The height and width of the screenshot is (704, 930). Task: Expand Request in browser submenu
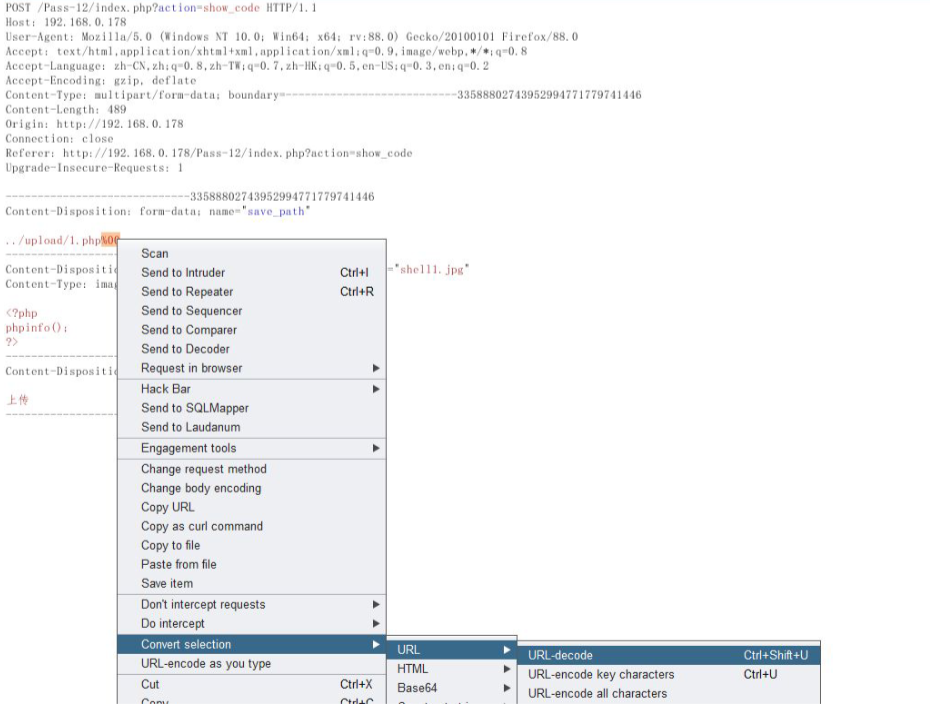[x=192, y=368]
